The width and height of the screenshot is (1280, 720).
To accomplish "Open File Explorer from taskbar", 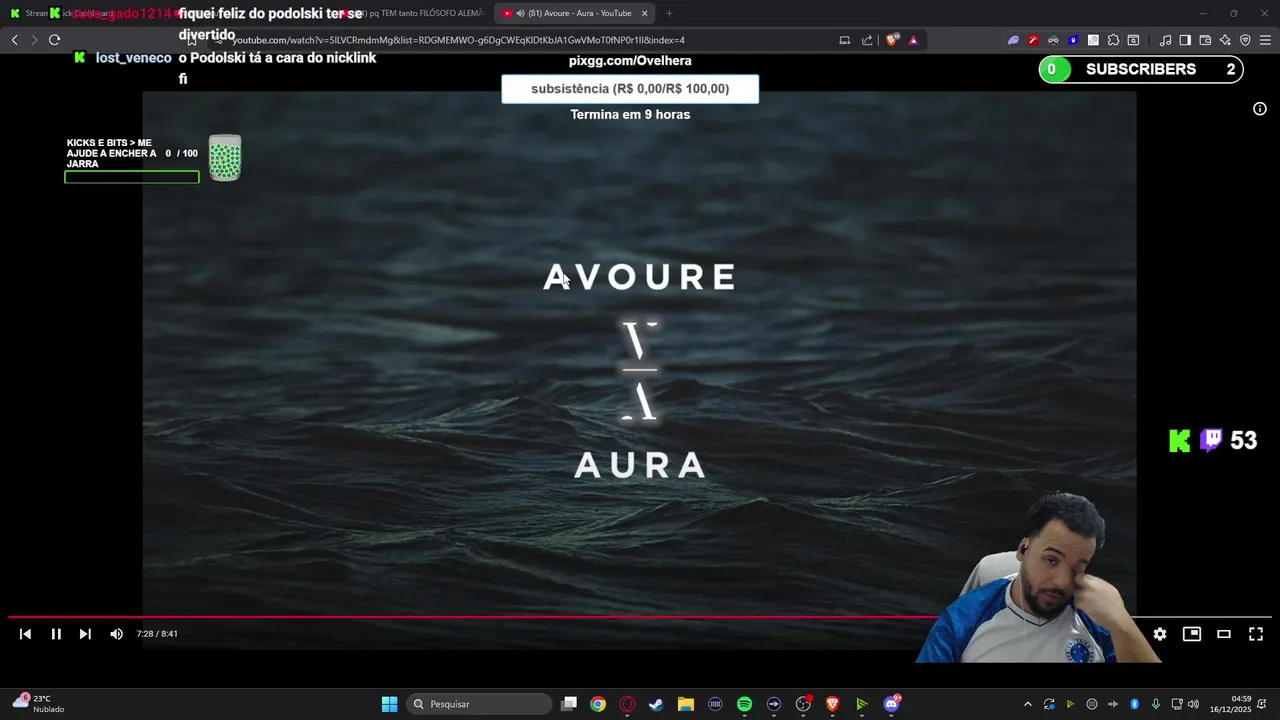I will coord(686,704).
